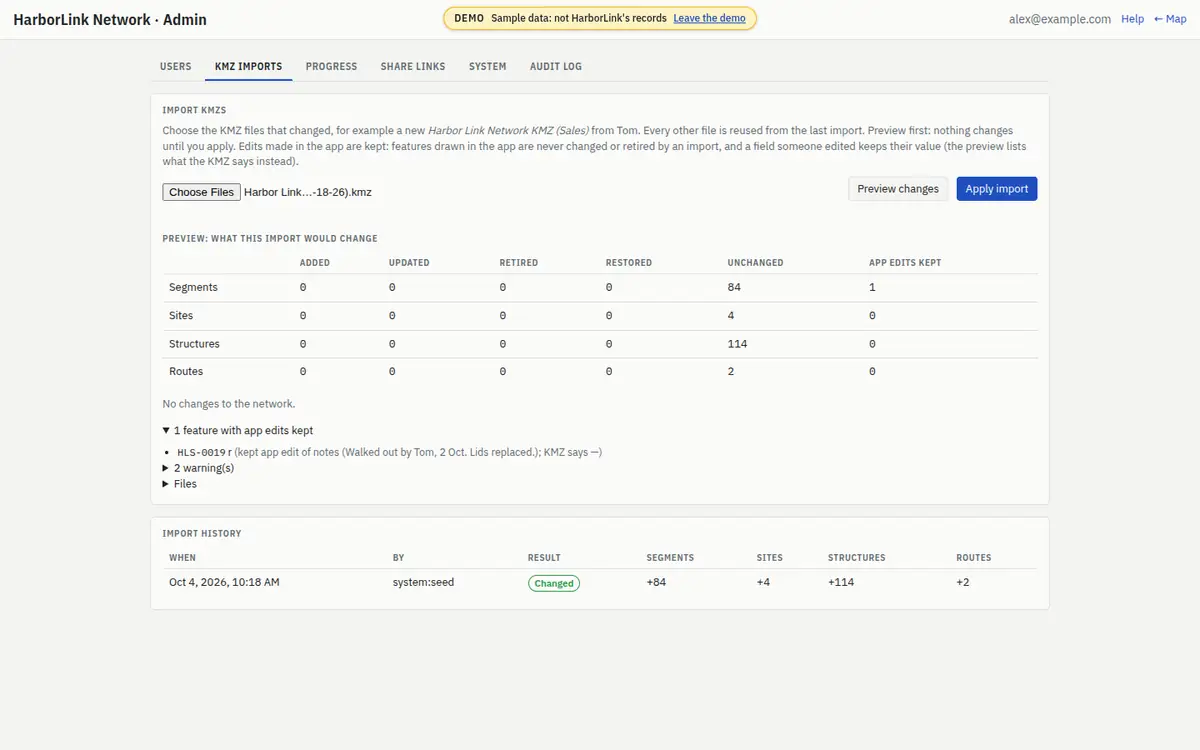Click the Import History heading
This screenshot has width=1200, height=750.
(202, 534)
